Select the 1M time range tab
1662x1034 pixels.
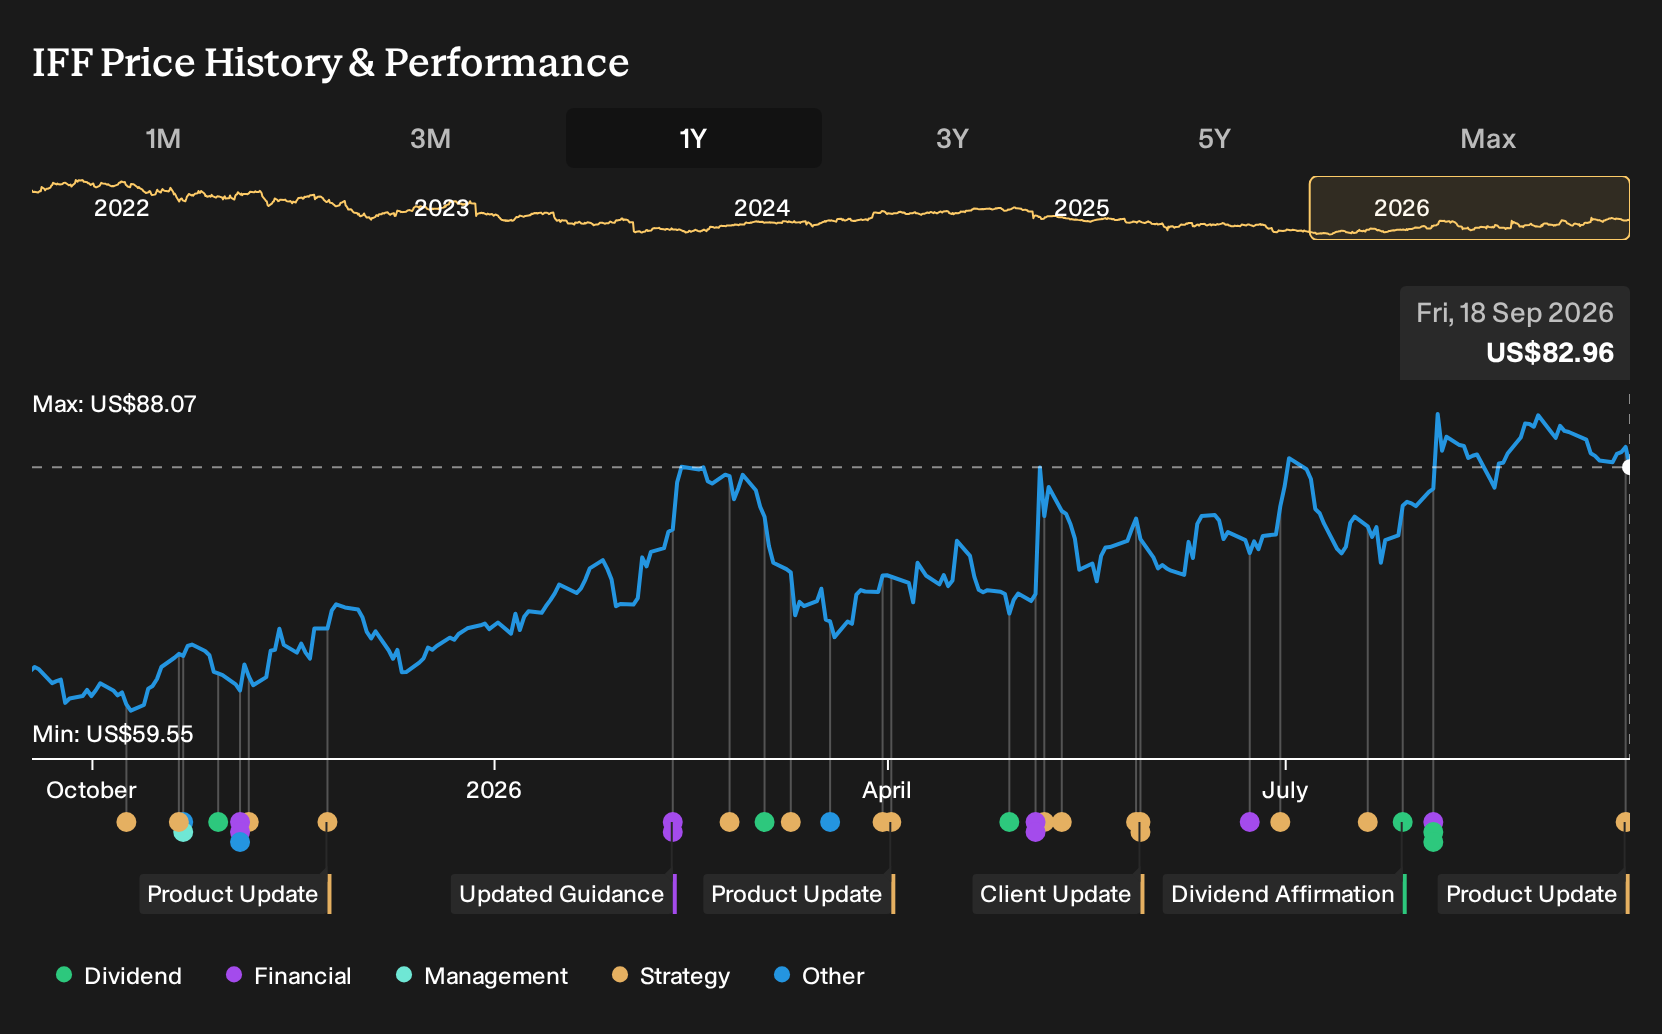(x=163, y=138)
